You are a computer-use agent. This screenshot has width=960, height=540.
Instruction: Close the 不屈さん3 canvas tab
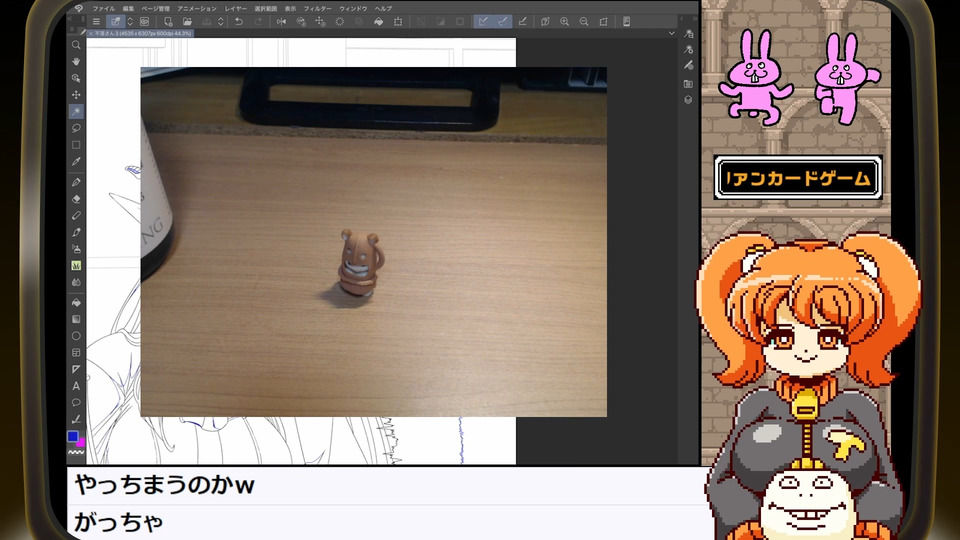tap(91, 33)
